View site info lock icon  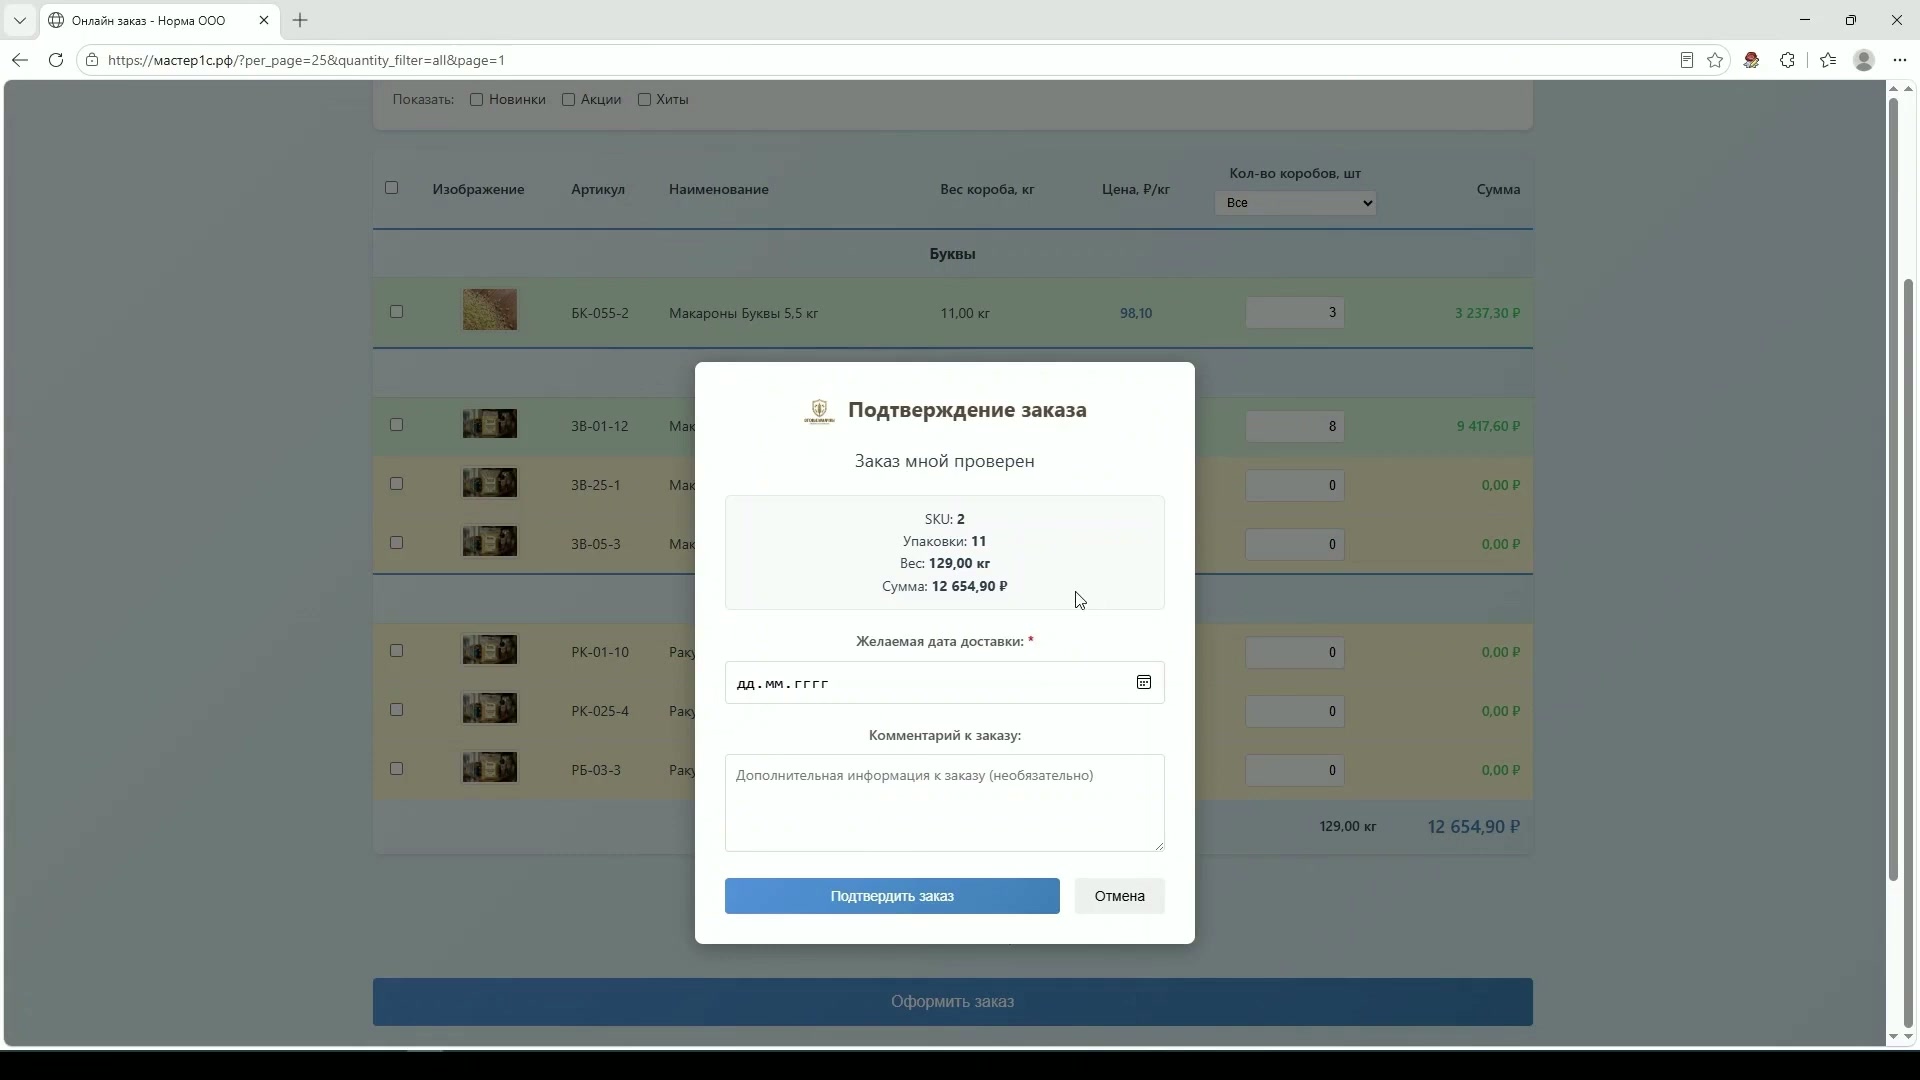pos(92,60)
